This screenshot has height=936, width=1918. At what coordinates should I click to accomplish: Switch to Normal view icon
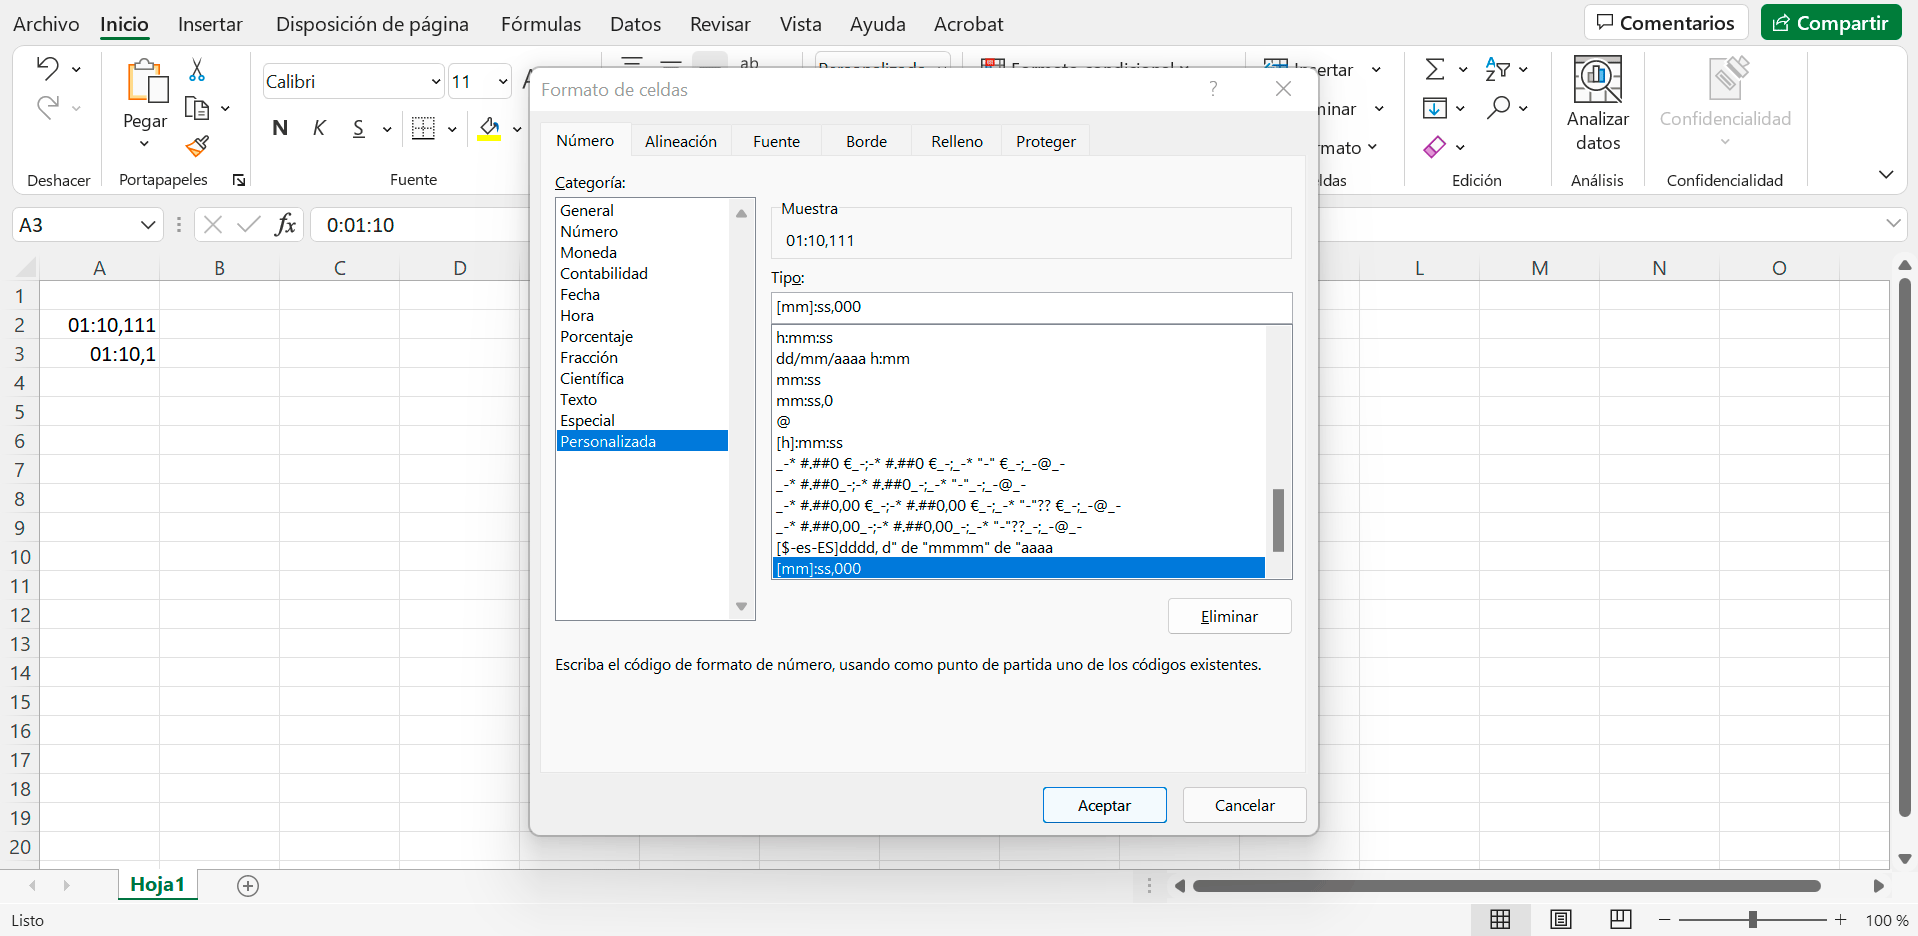click(1500, 920)
